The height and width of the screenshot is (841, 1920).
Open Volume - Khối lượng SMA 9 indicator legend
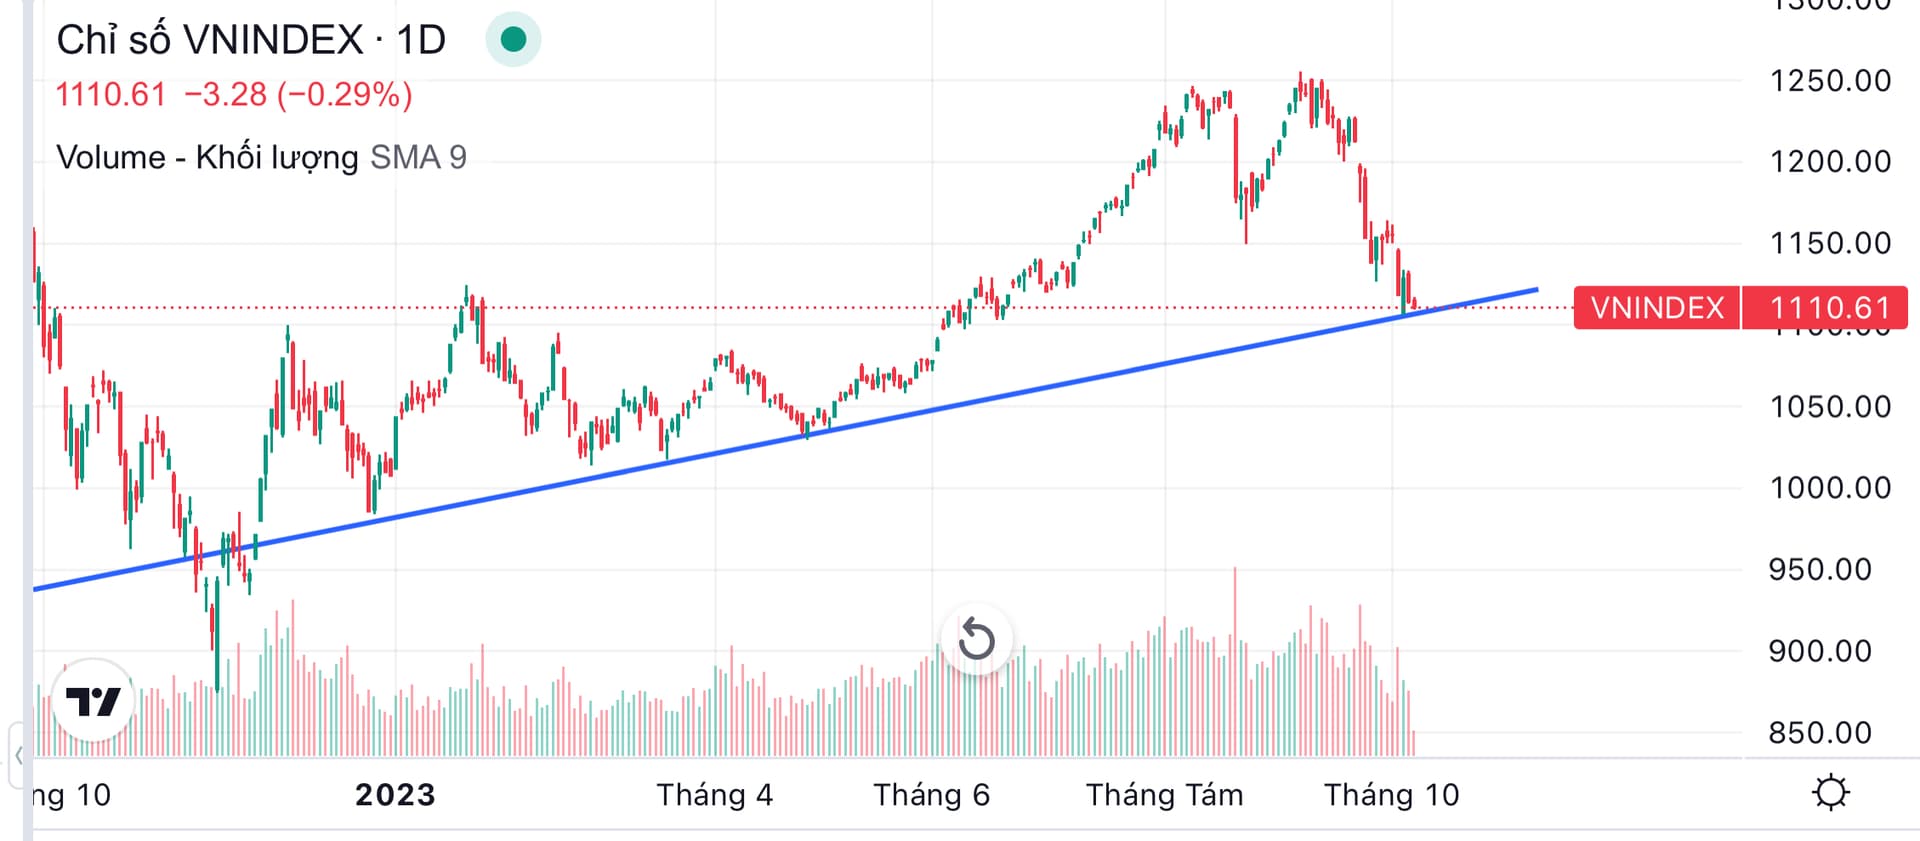click(261, 157)
